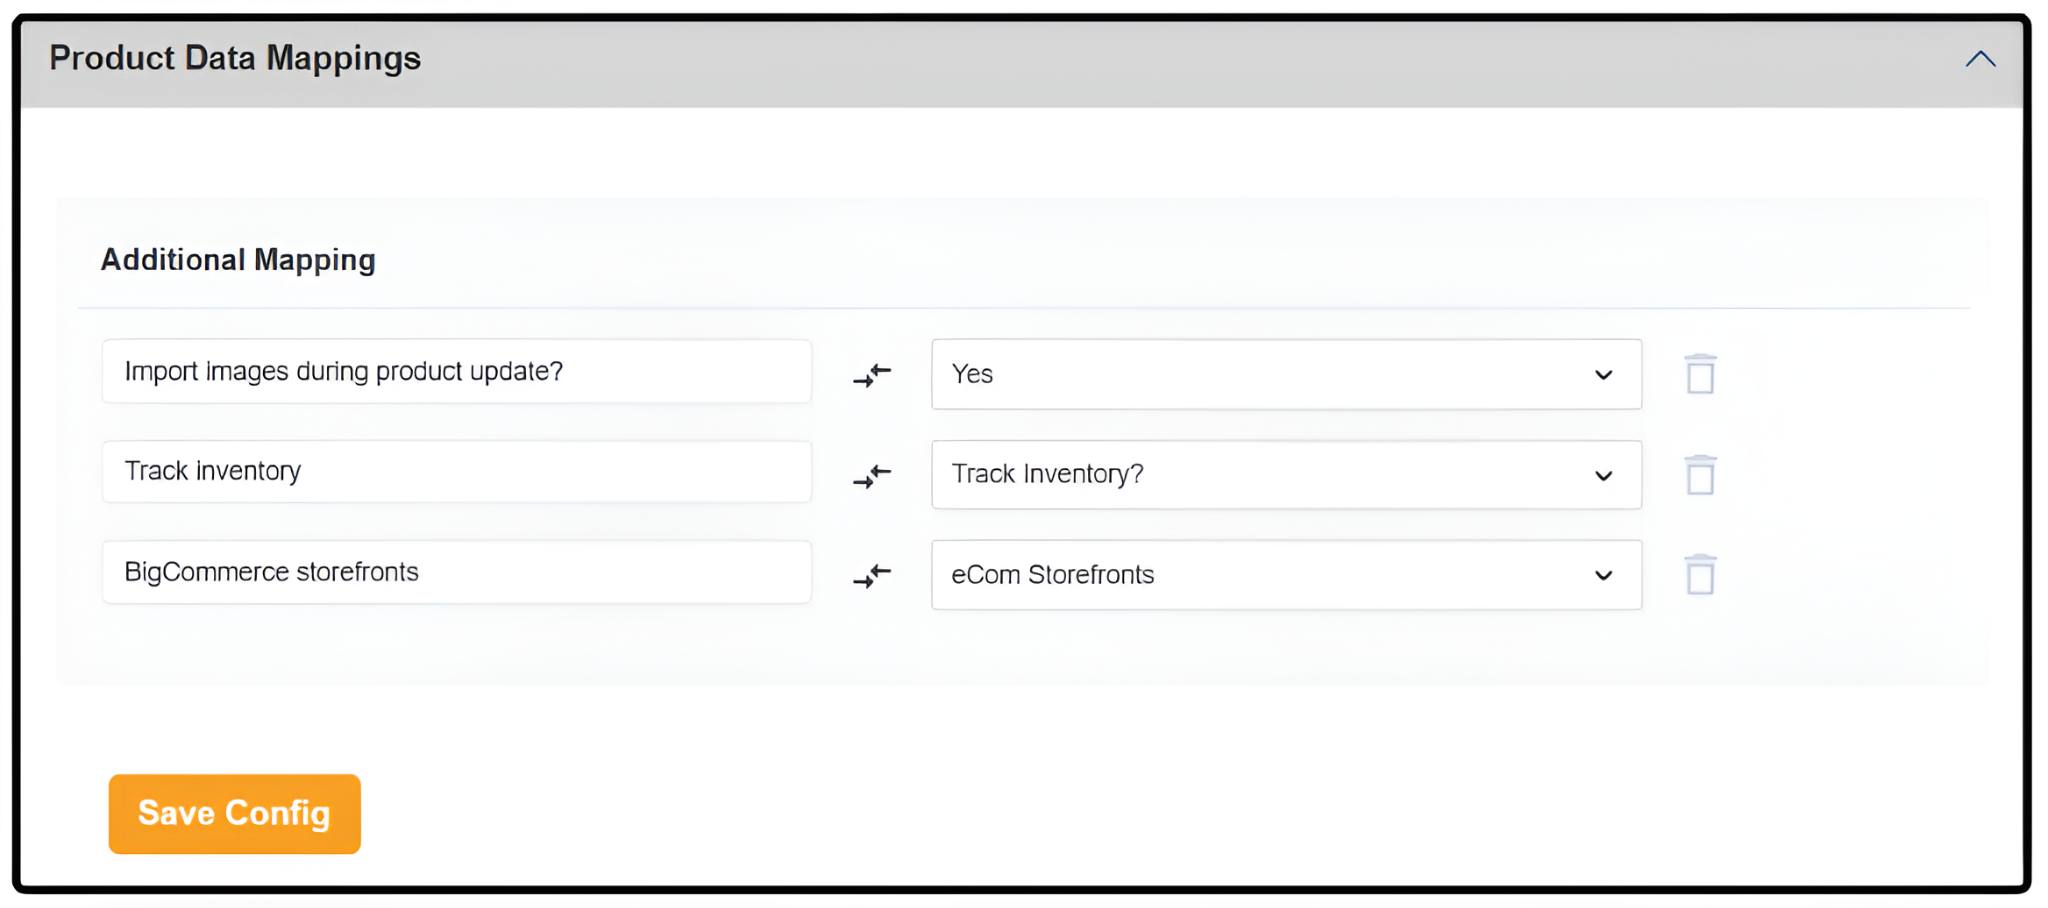The image size is (2048, 908).
Task: Click the chevron arrow in eCom Storefronts dropdown
Action: point(1603,576)
